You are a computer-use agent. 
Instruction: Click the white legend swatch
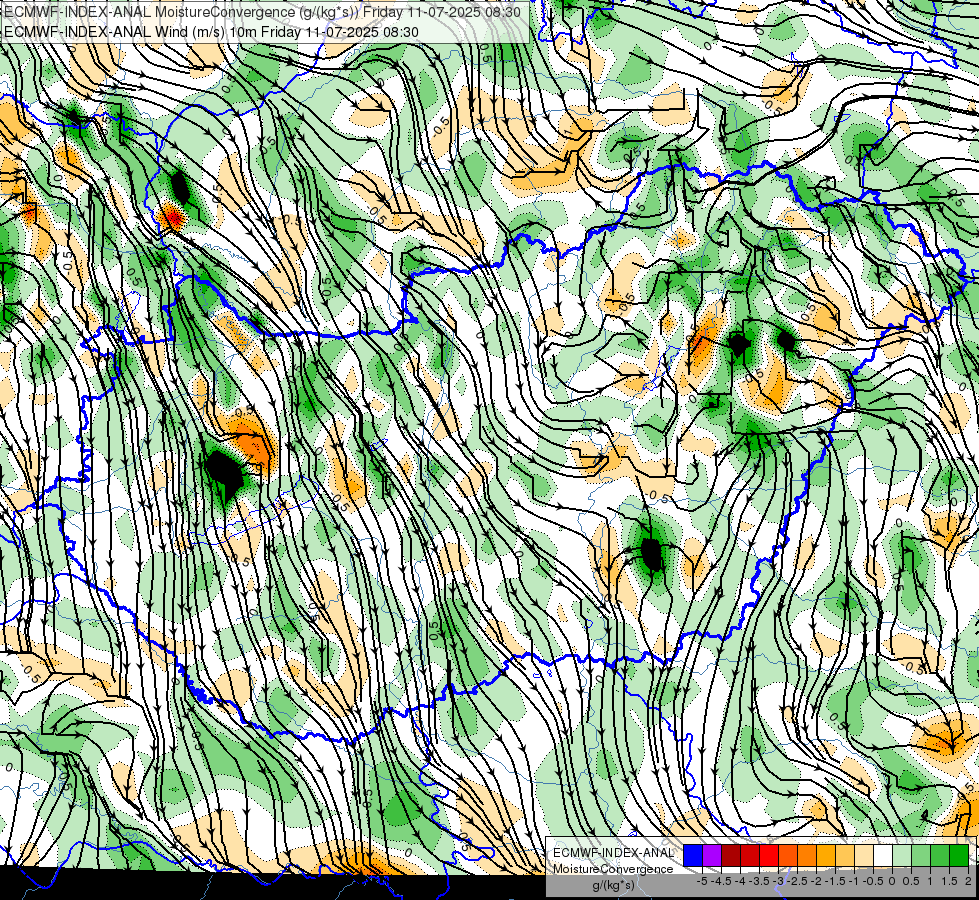pos(883,855)
